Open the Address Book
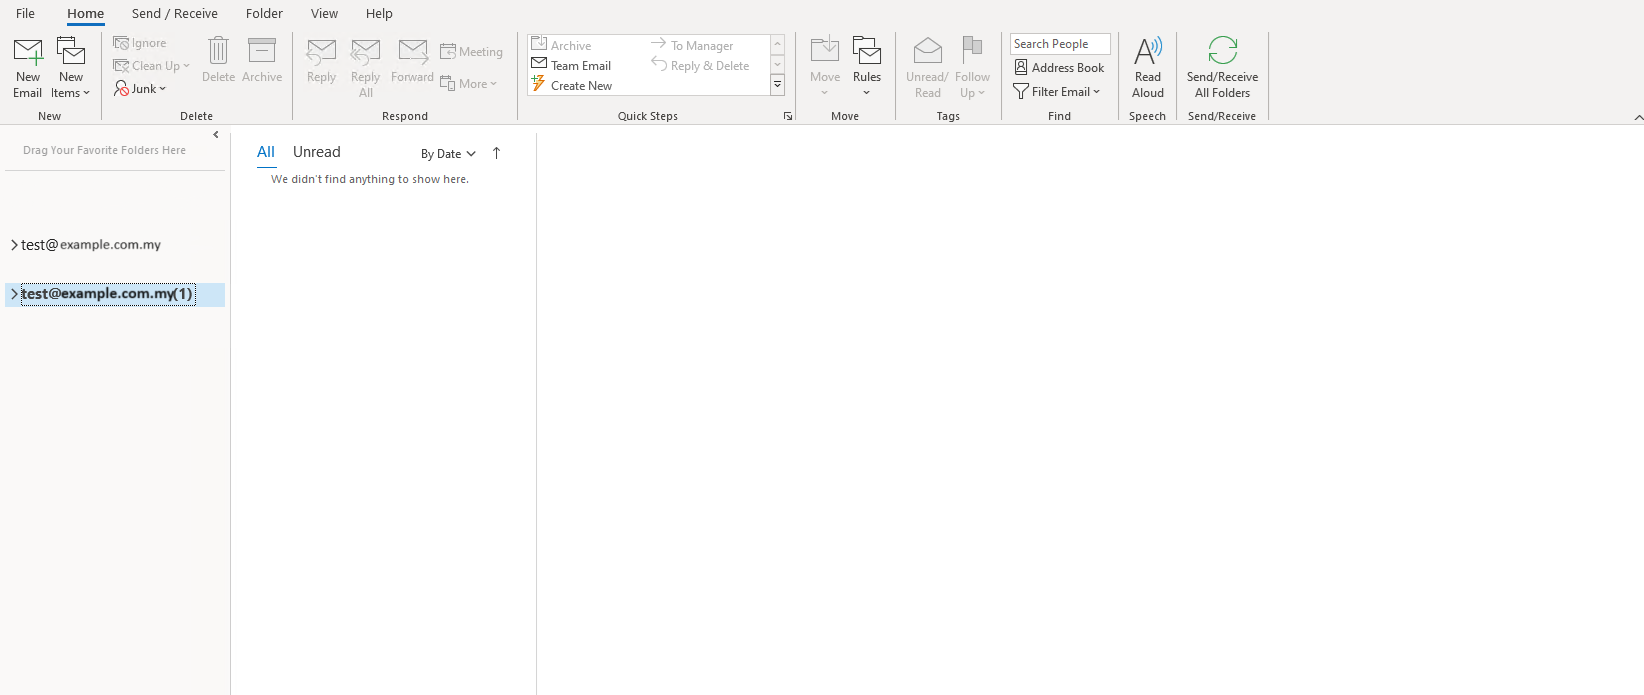Image resolution: width=1644 pixels, height=695 pixels. [1059, 67]
